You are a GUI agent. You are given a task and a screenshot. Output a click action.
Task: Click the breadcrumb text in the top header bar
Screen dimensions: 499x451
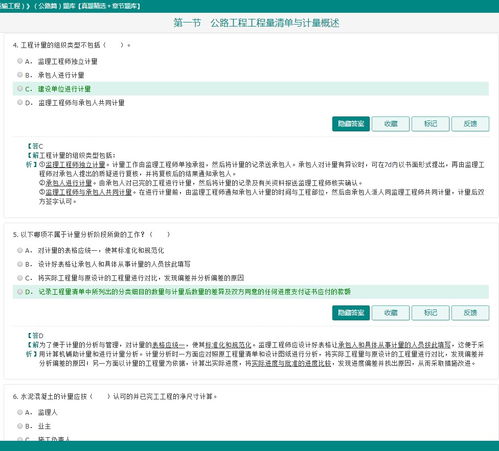point(70,6)
